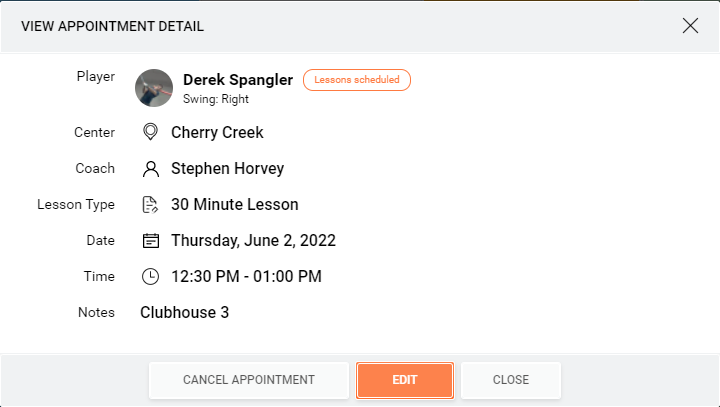Open Derek Spangler's profile photo
This screenshot has height=407, width=720.
(x=154, y=88)
